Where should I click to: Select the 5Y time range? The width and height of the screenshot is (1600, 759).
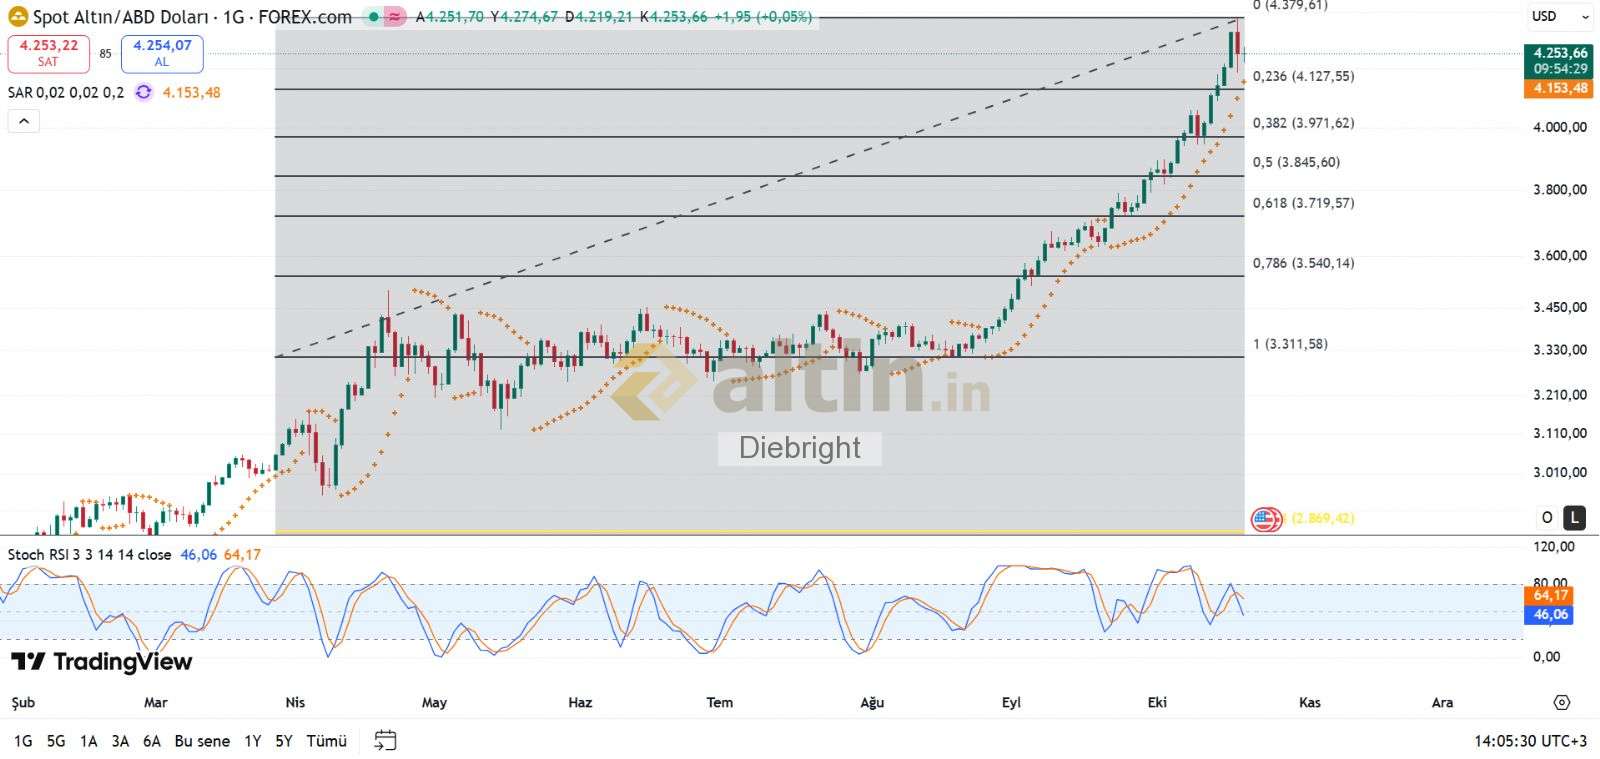284,741
